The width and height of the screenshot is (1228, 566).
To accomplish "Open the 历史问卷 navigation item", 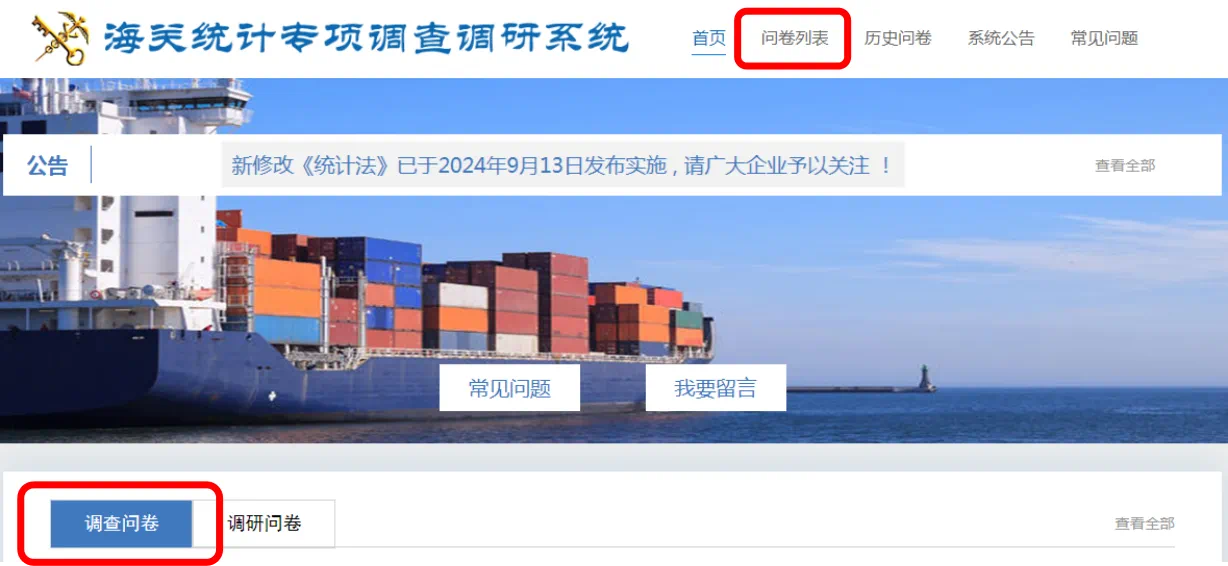I will click(898, 38).
